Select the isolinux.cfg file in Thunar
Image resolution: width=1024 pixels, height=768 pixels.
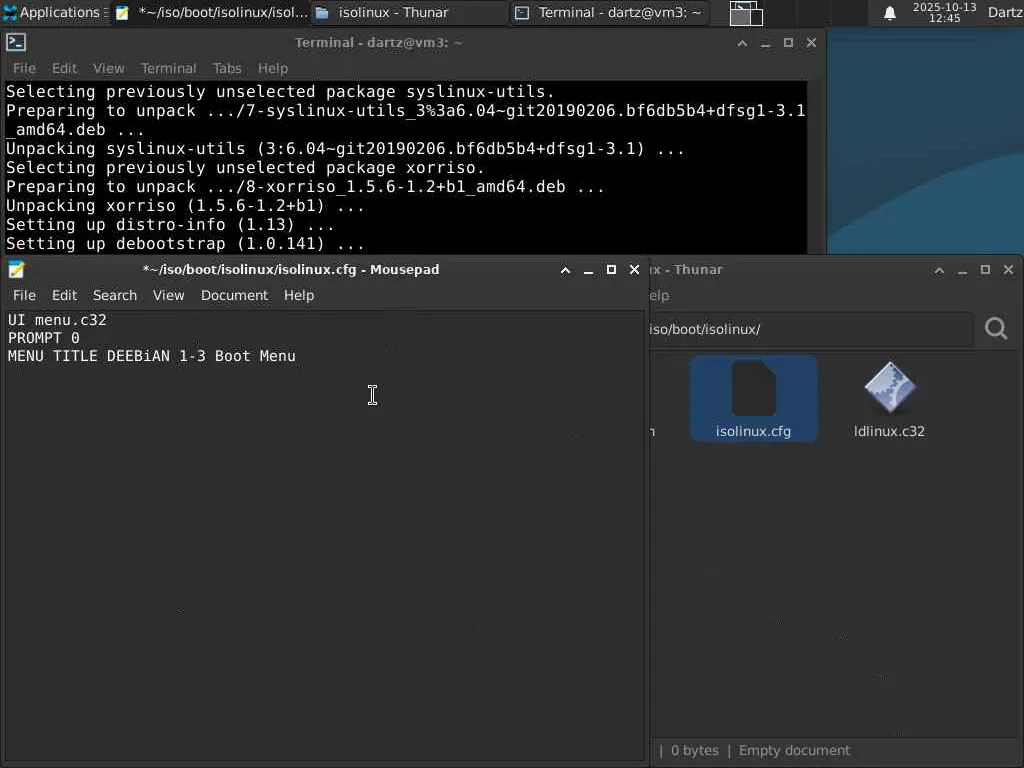pyautogui.click(x=753, y=399)
